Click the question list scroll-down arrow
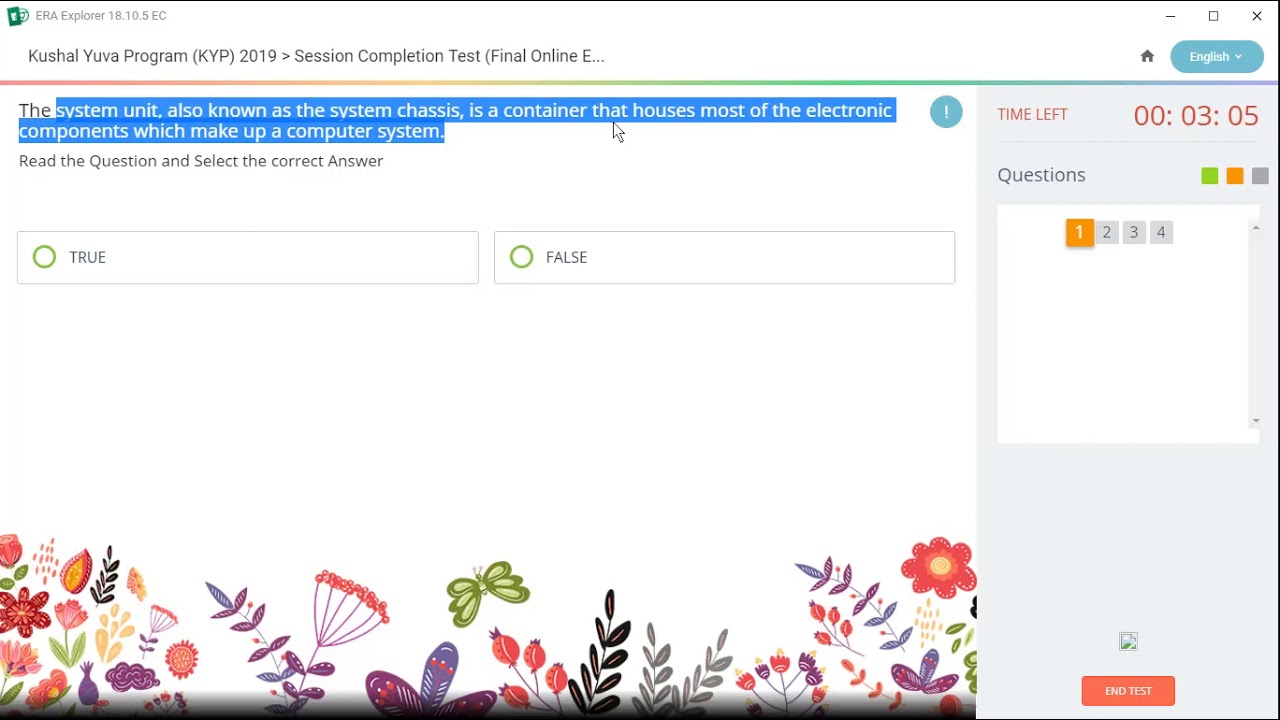 (x=1256, y=421)
